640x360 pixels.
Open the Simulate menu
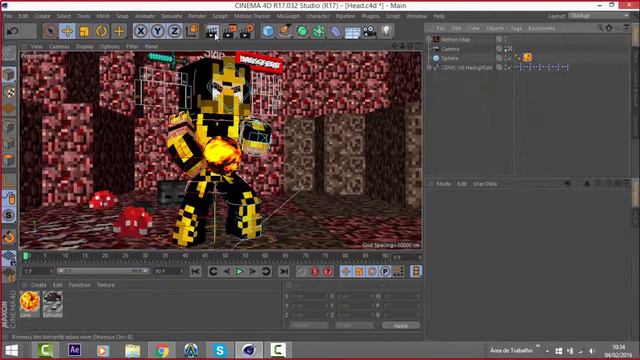pyautogui.click(x=172, y=16)
